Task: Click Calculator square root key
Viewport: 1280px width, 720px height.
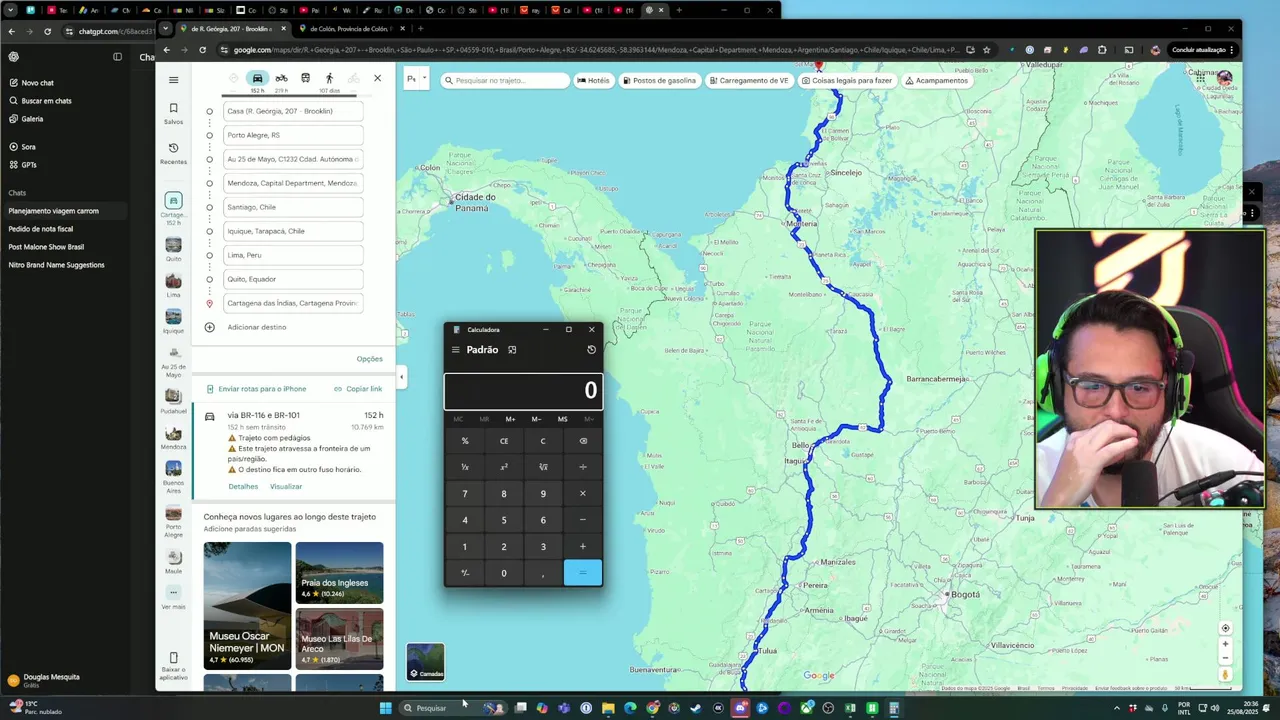Action: [543, 467]
